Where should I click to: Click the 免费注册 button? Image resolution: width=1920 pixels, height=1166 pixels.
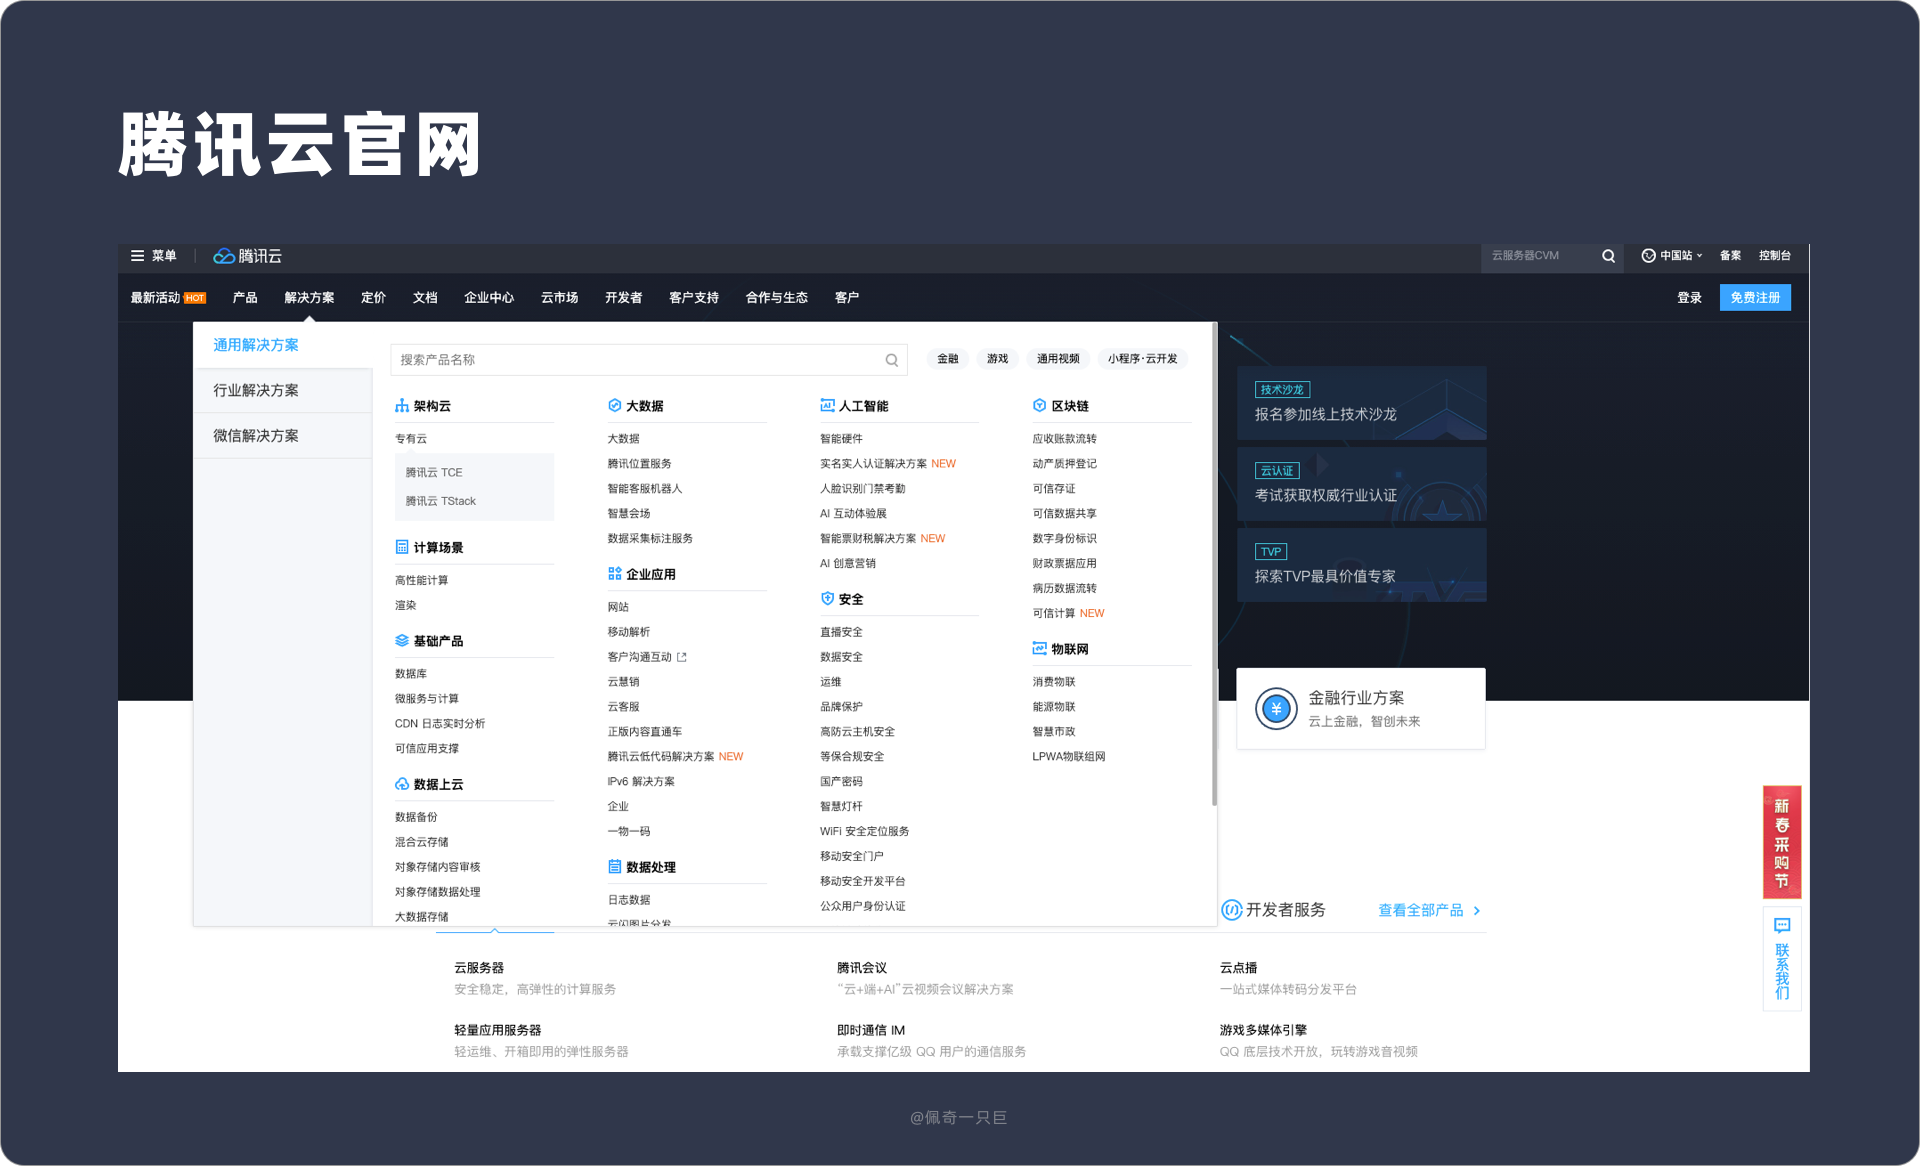click(x=1755, y=298)
